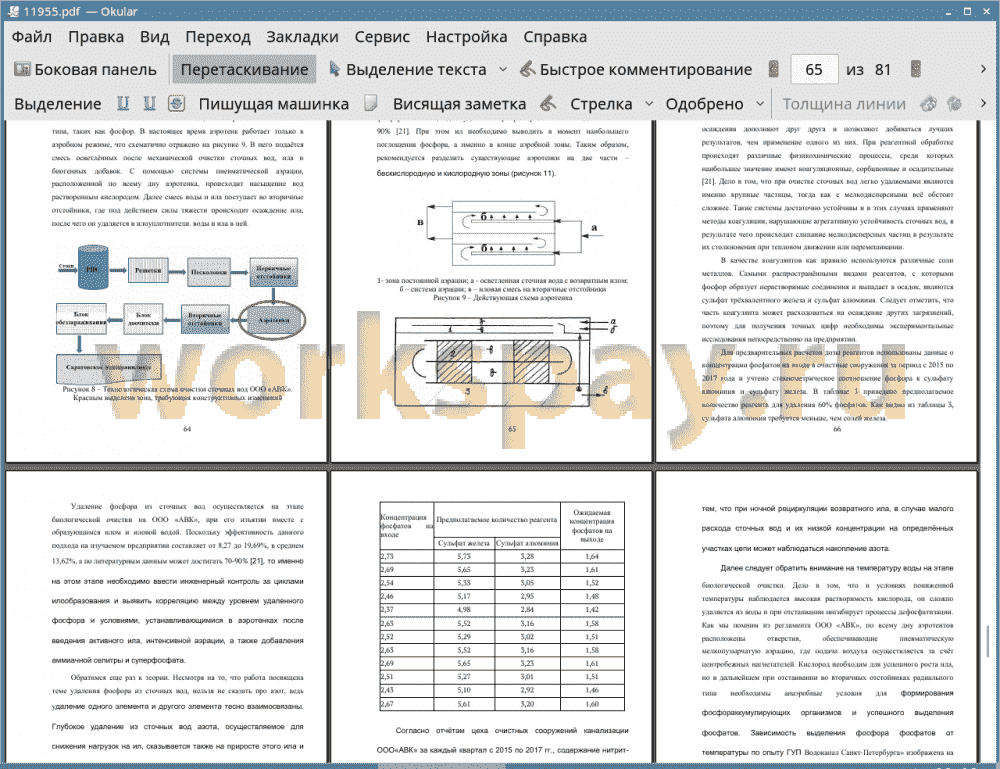This screenshot has height=769, width=1000.
Task: Switch to Выделение текста mode
Action: coord(408,70)
